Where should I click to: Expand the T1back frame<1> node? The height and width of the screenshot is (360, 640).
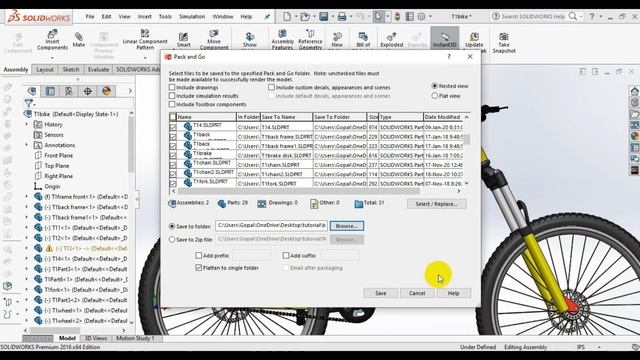[x=27, y=207]
